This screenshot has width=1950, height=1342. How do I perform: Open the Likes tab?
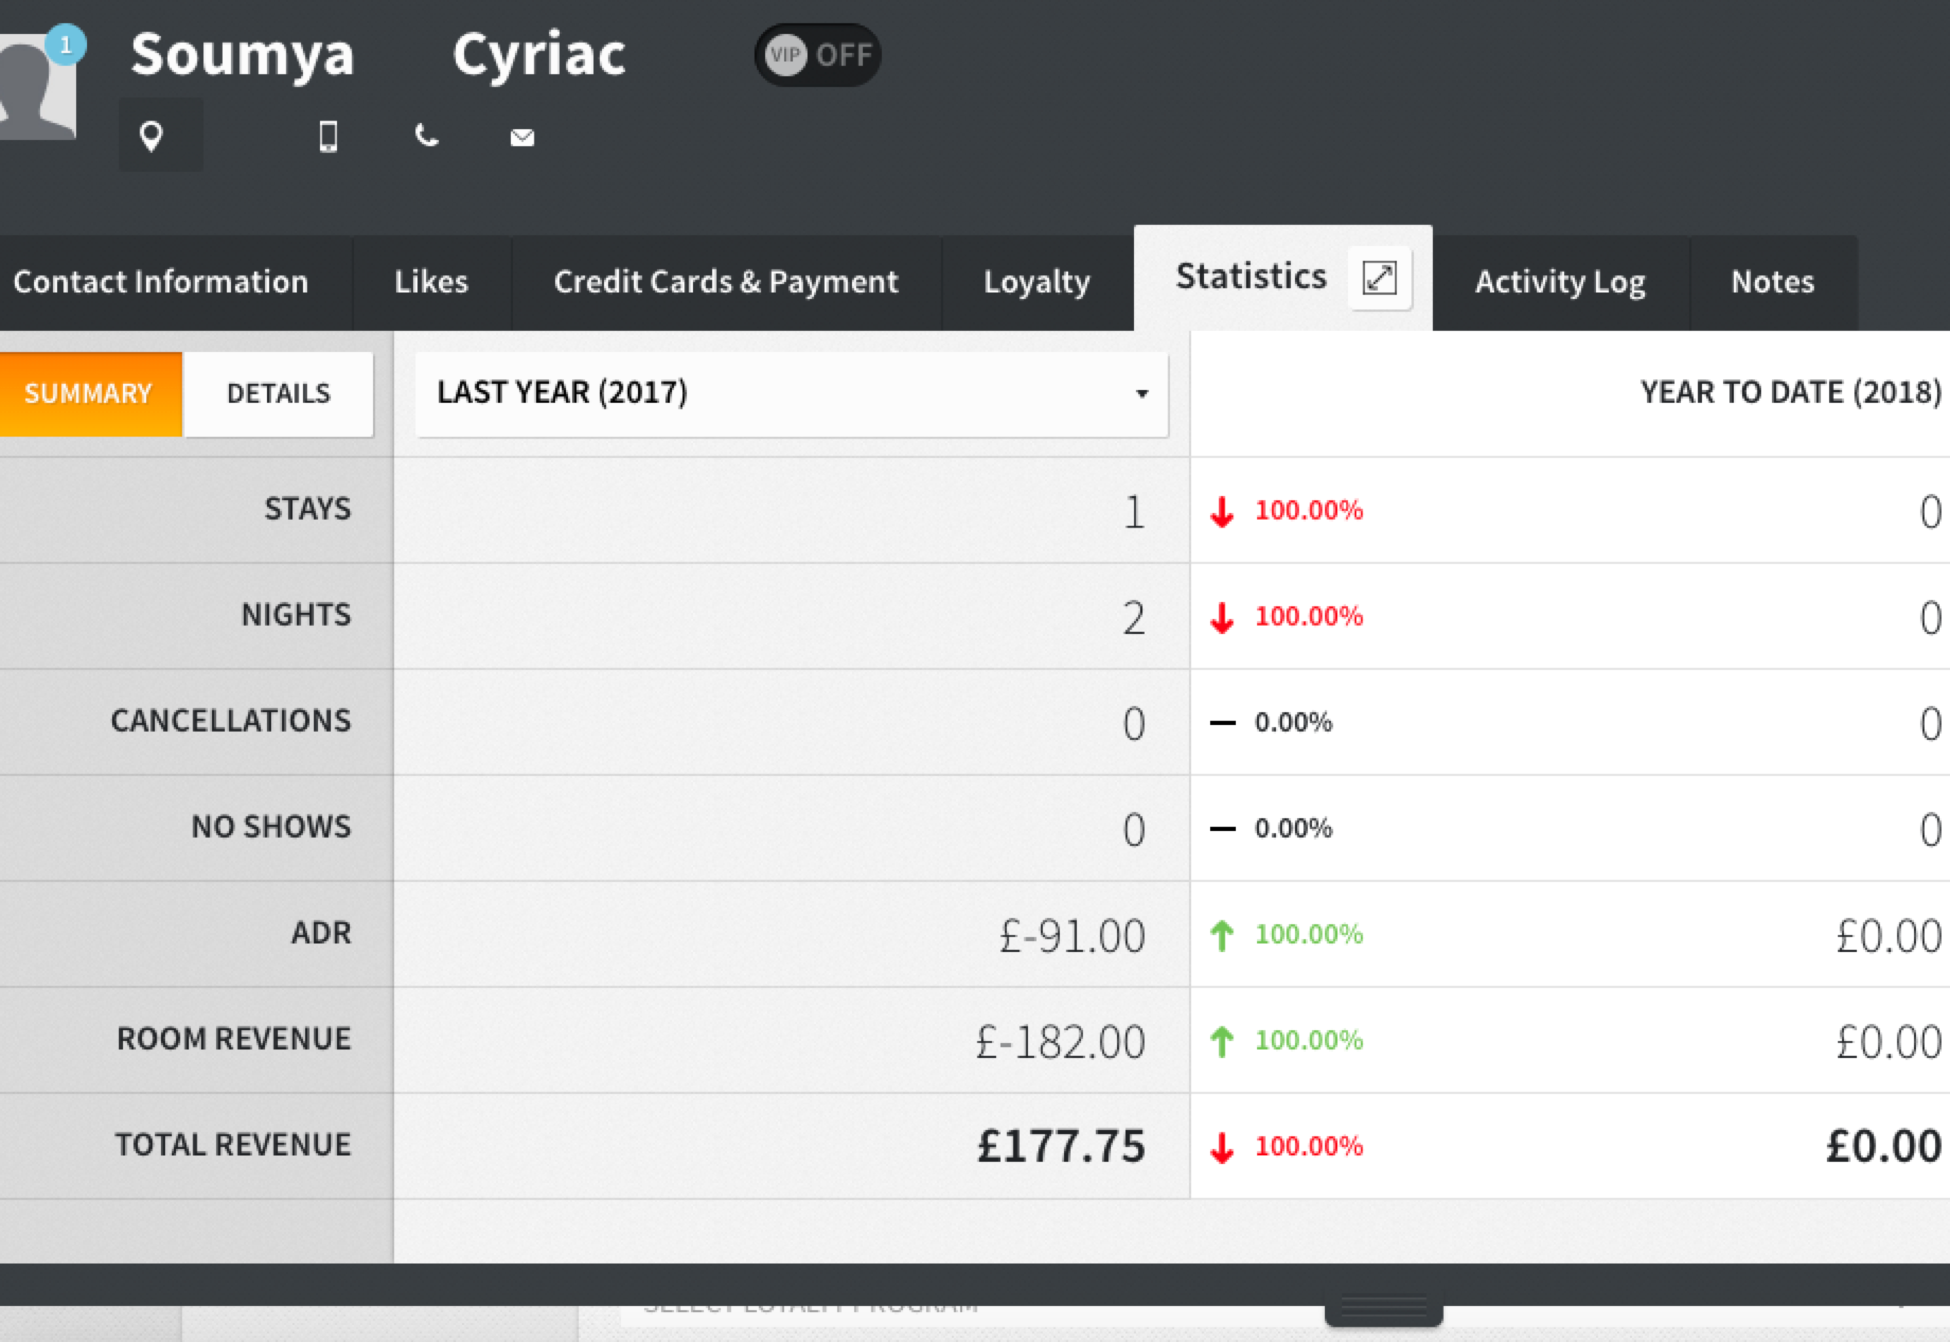tap(431, 282)
